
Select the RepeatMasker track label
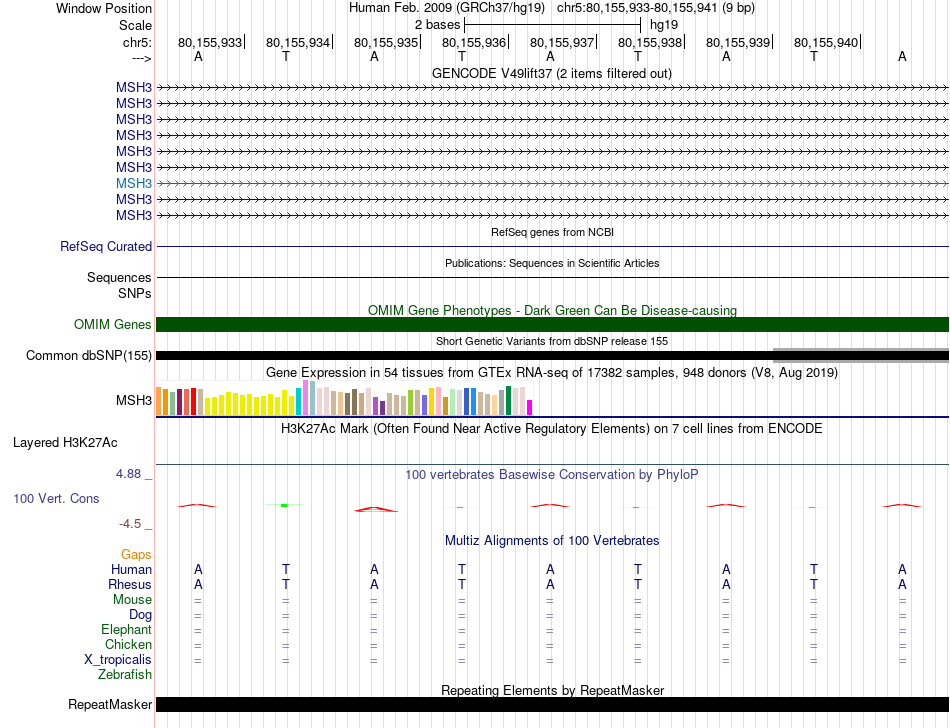[x=109, y=705]
